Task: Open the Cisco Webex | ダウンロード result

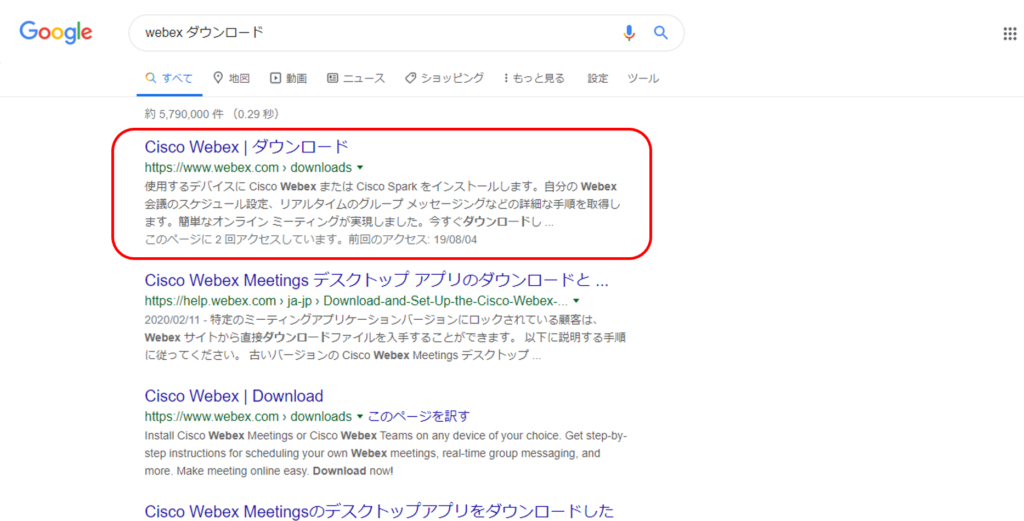Action: (x=246, y=147)
